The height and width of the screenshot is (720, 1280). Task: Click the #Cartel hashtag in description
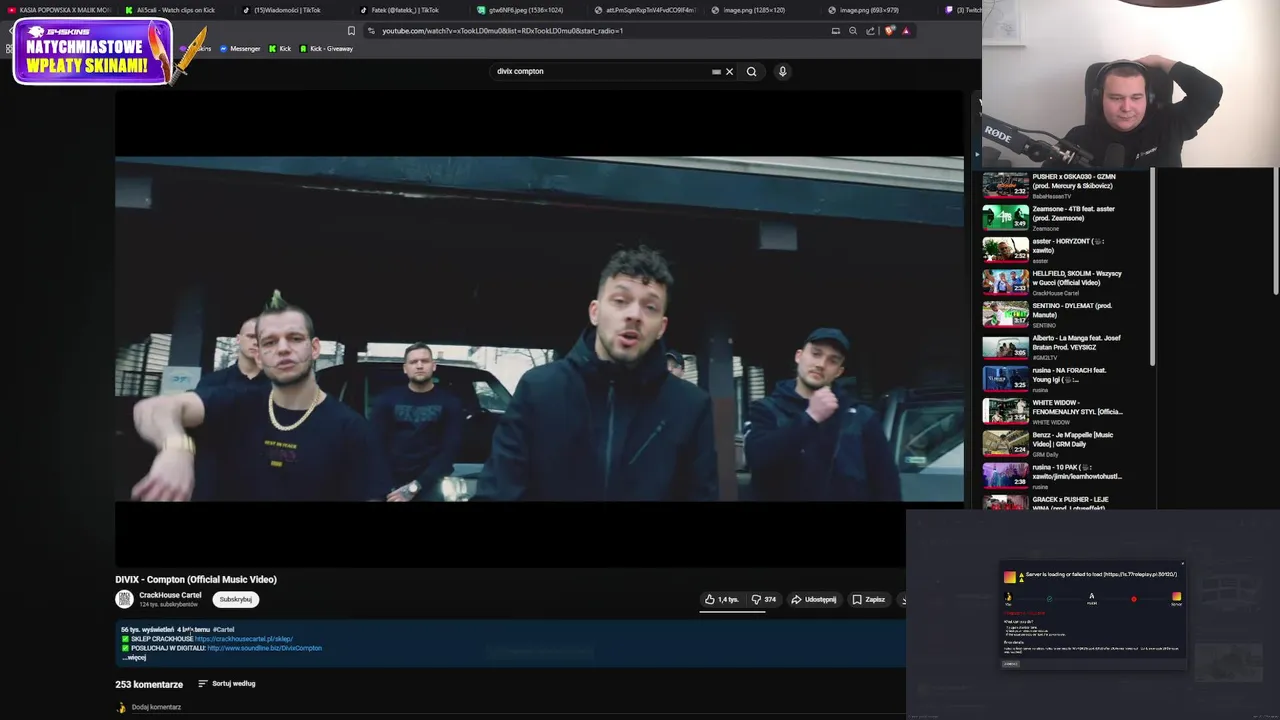tap(223, 630)
